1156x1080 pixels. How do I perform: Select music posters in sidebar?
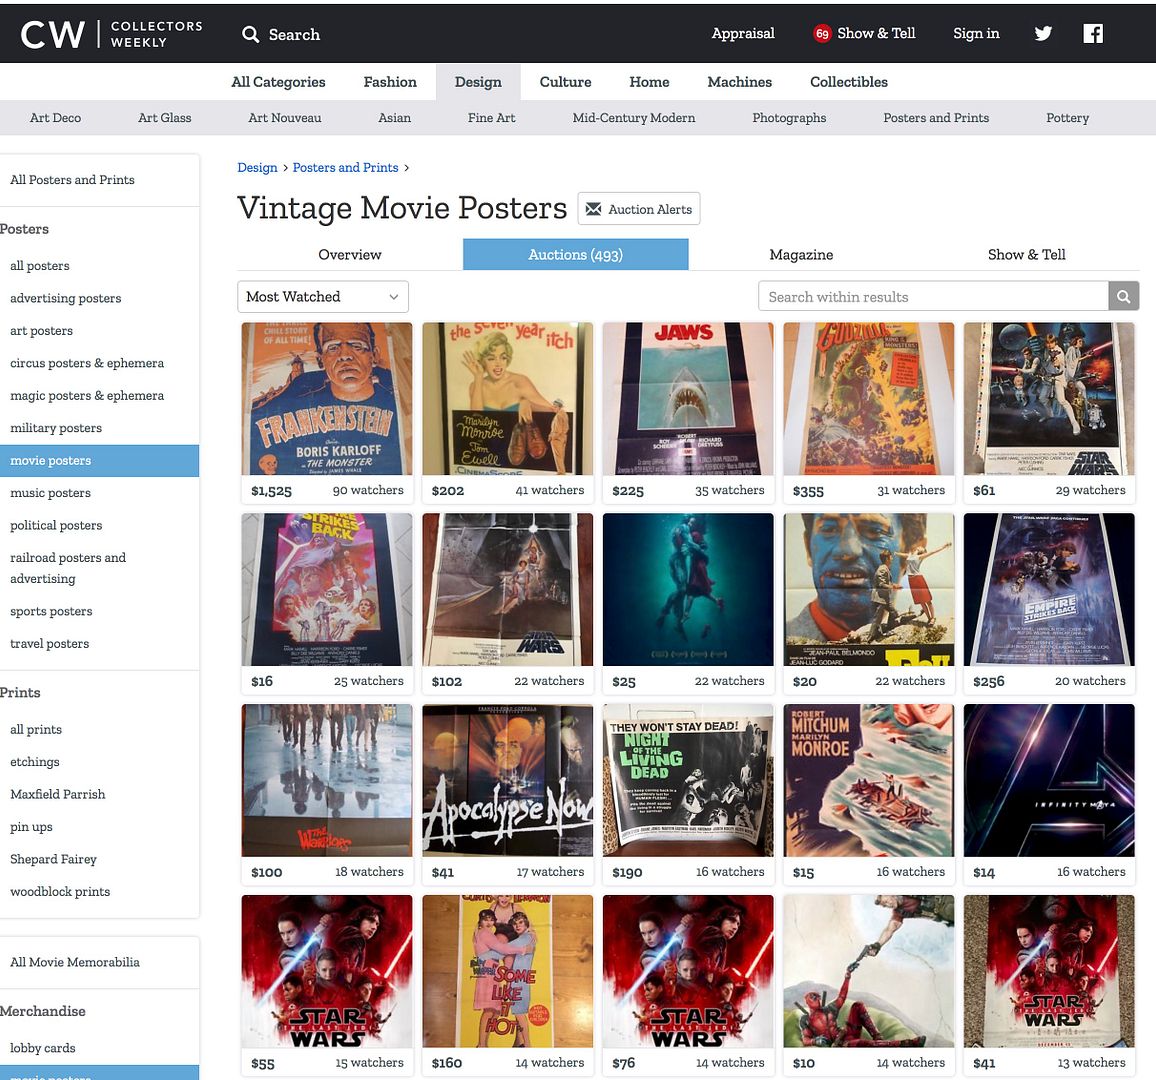50,492
